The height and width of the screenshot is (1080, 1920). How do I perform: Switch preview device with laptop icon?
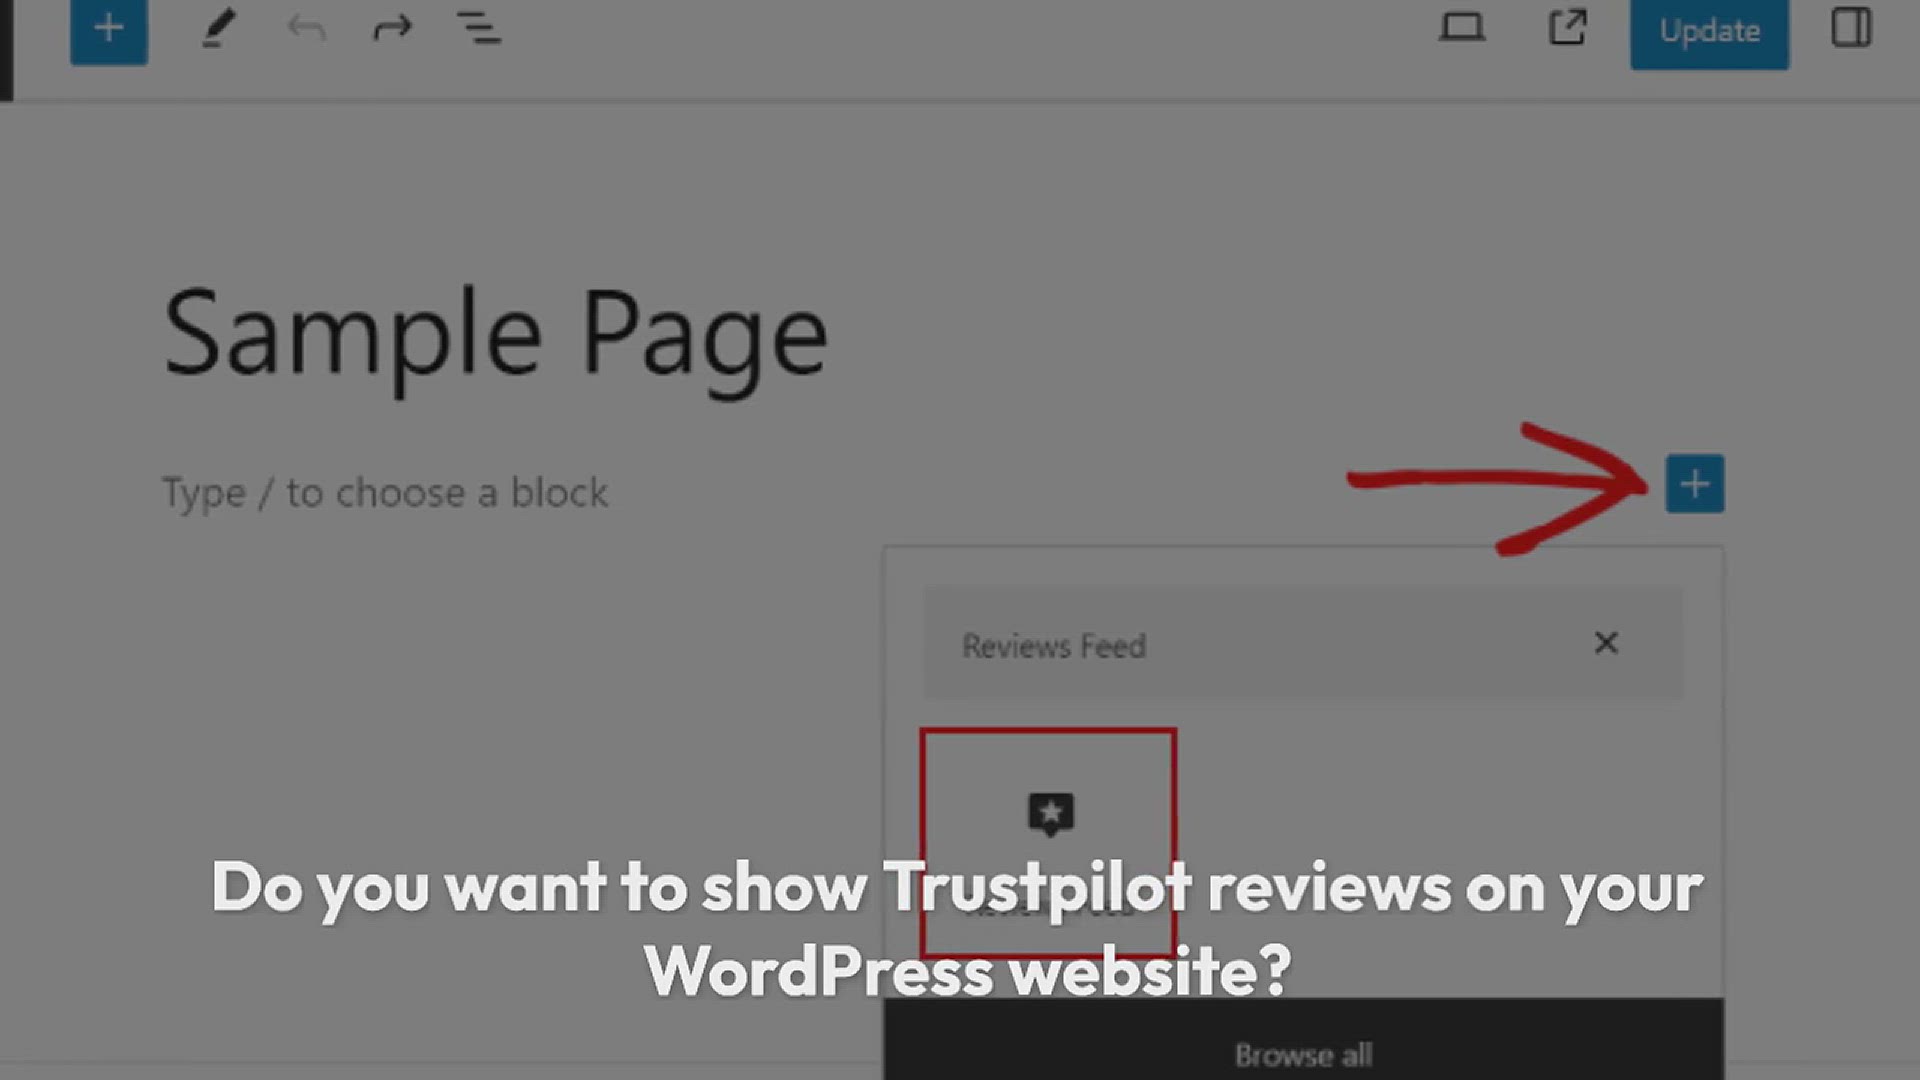(x=1461, y=27)
